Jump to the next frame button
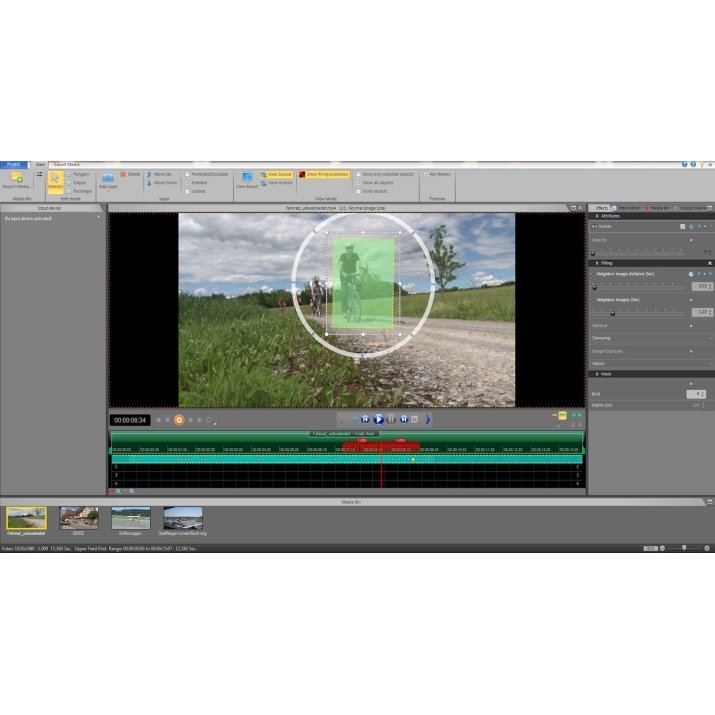The image size is (715, 715). click(404, 419)
